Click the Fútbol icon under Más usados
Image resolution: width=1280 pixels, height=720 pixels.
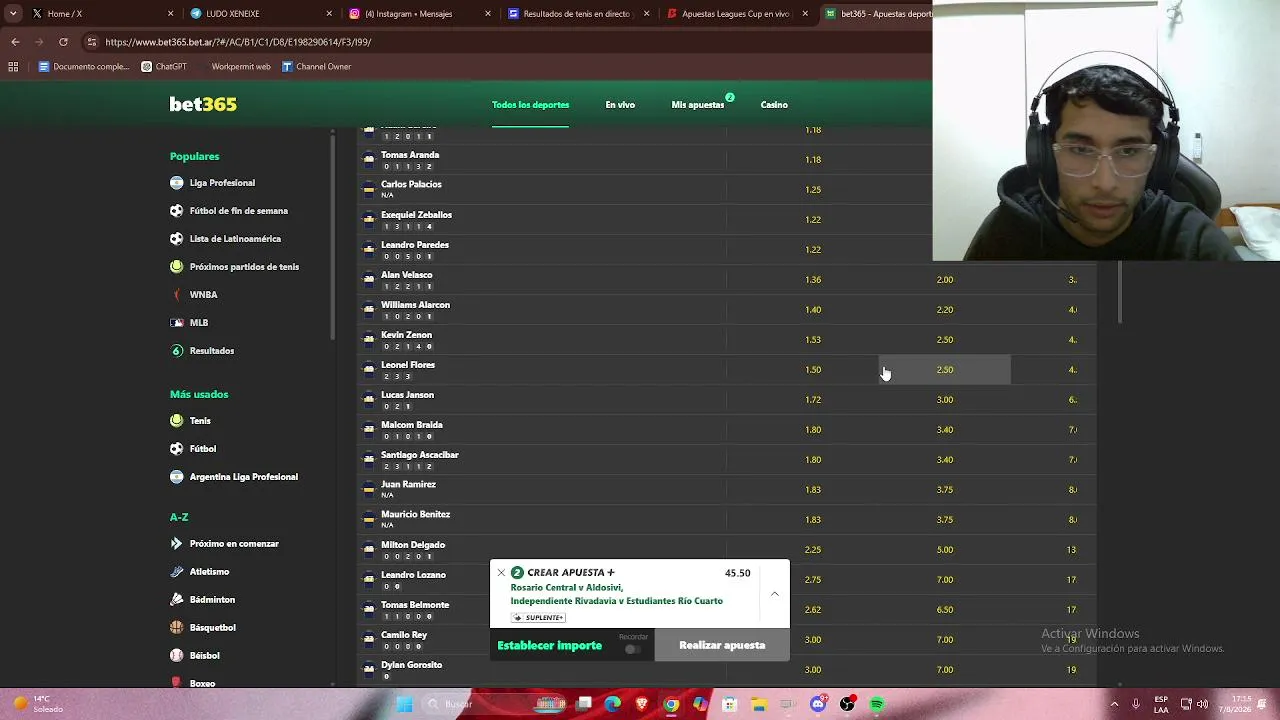177,449
